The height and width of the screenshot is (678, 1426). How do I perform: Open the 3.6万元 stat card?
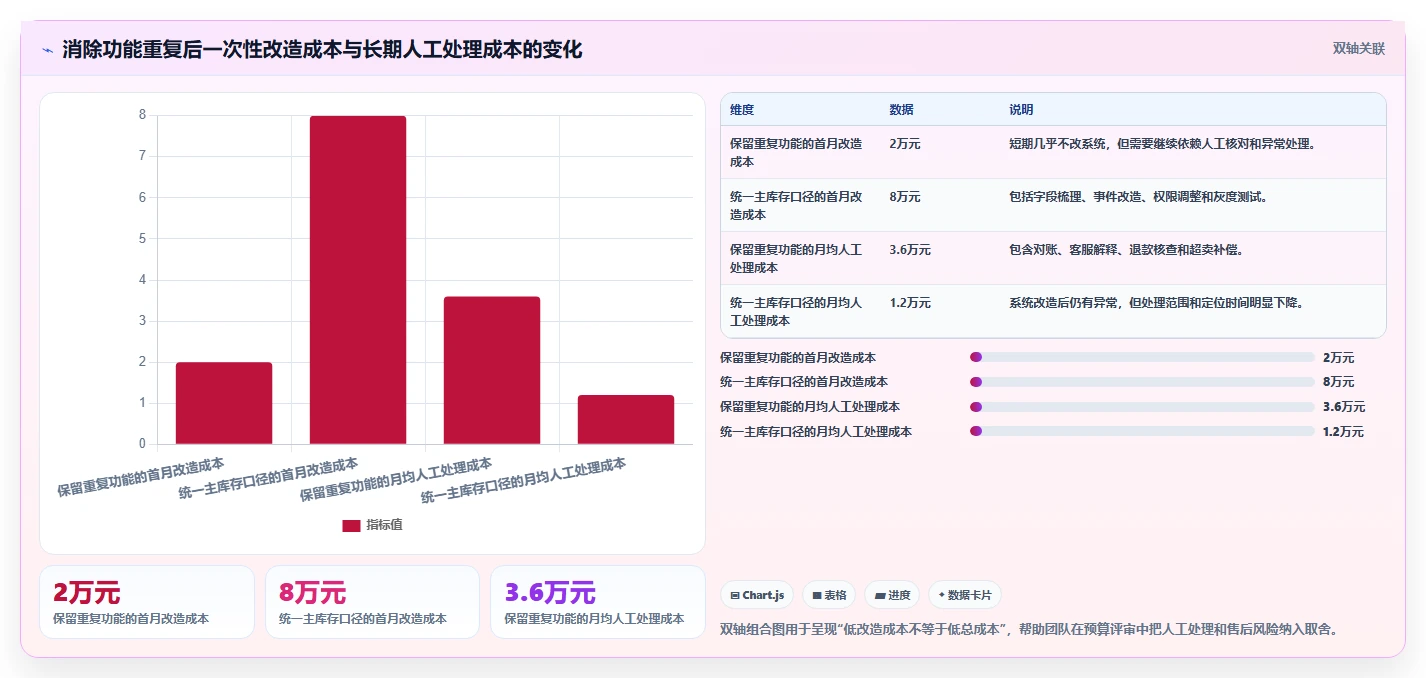point(598,602)
